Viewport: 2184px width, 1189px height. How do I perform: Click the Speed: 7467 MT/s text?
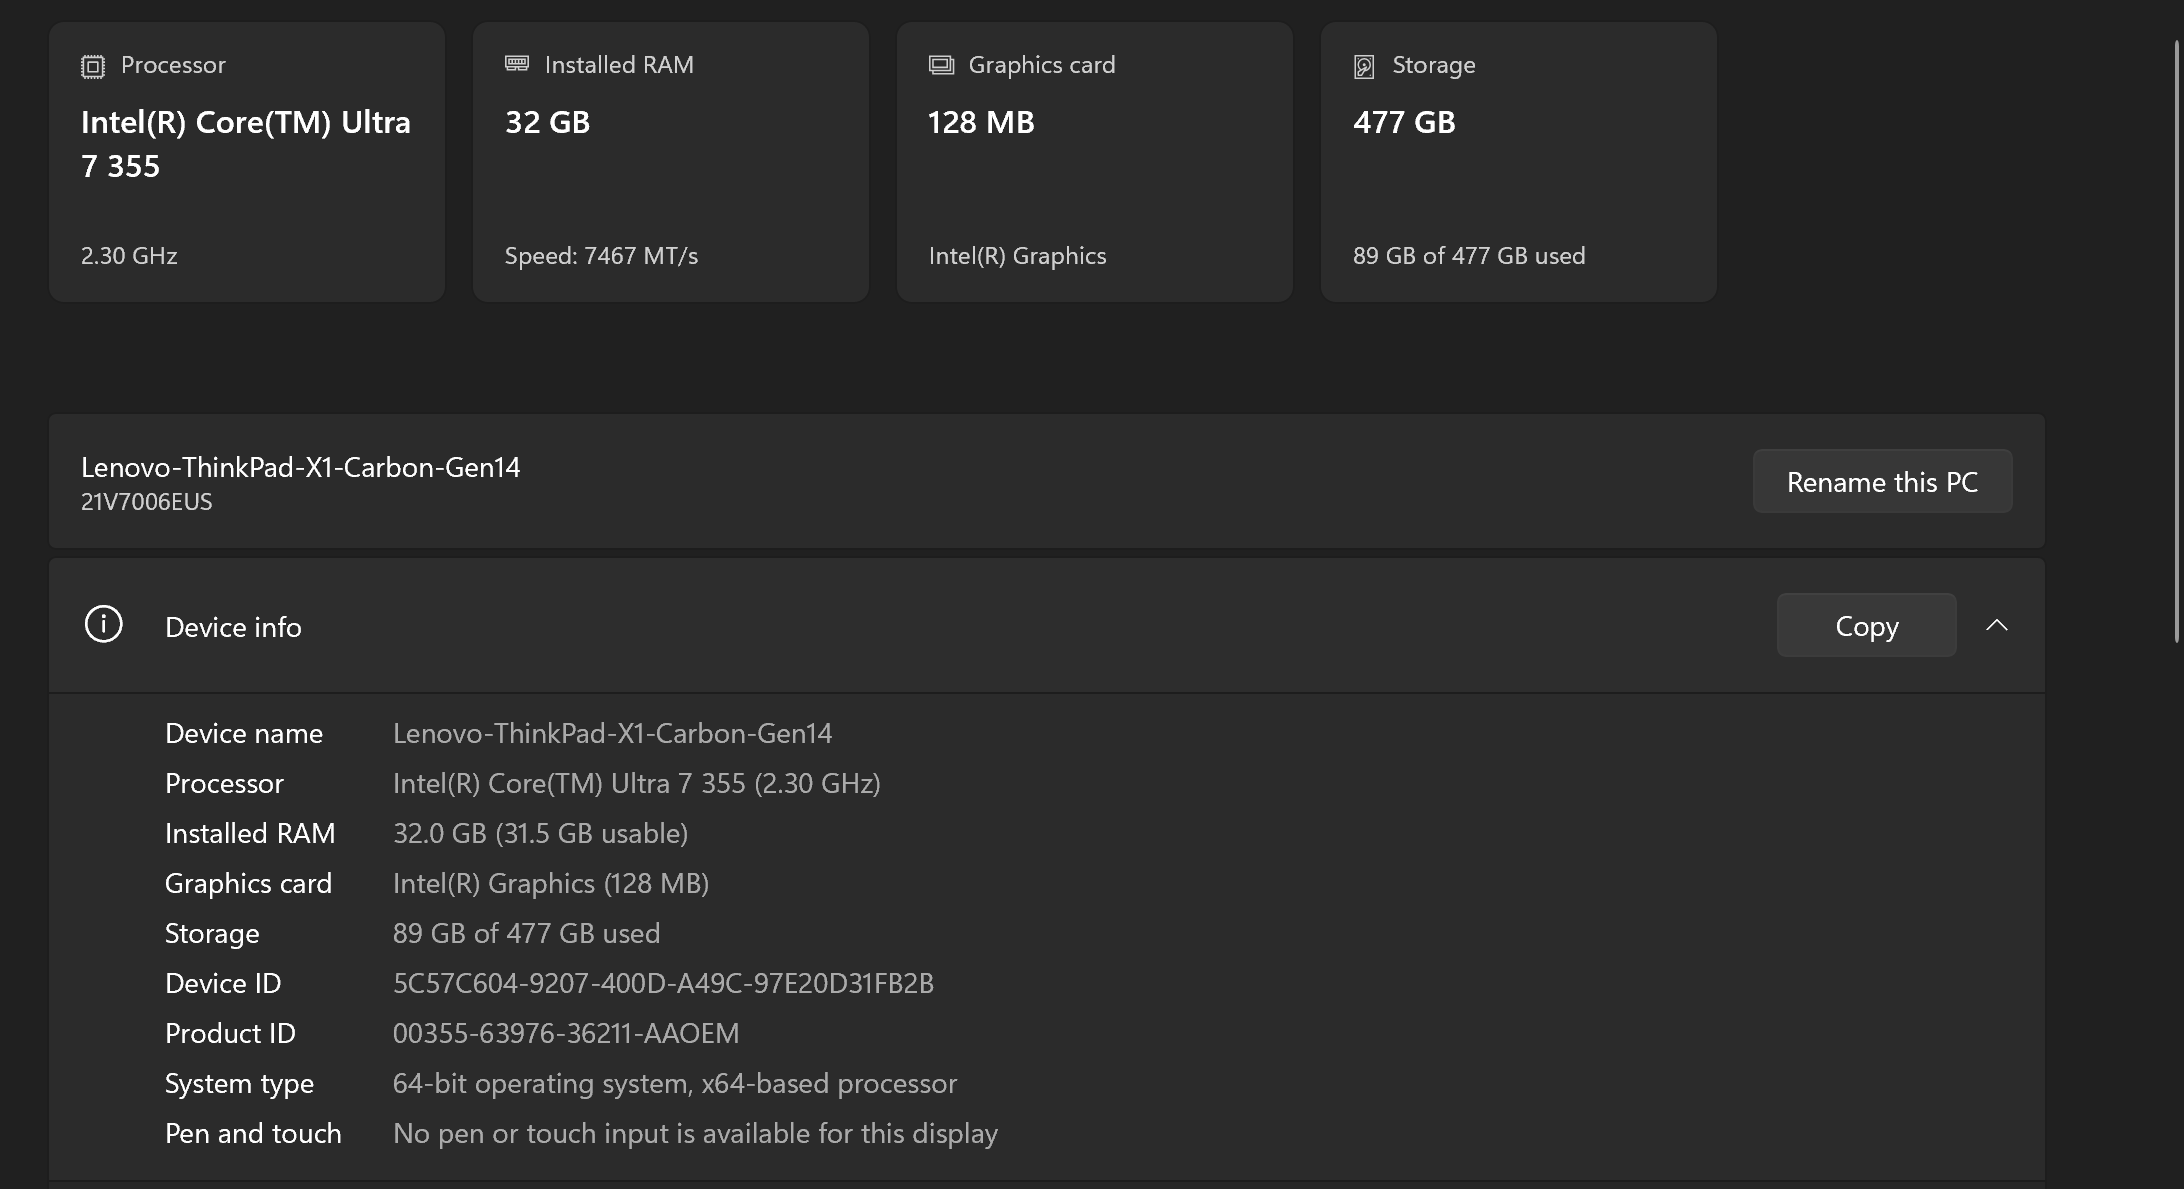pyautogui.click(x=601, y=256)
